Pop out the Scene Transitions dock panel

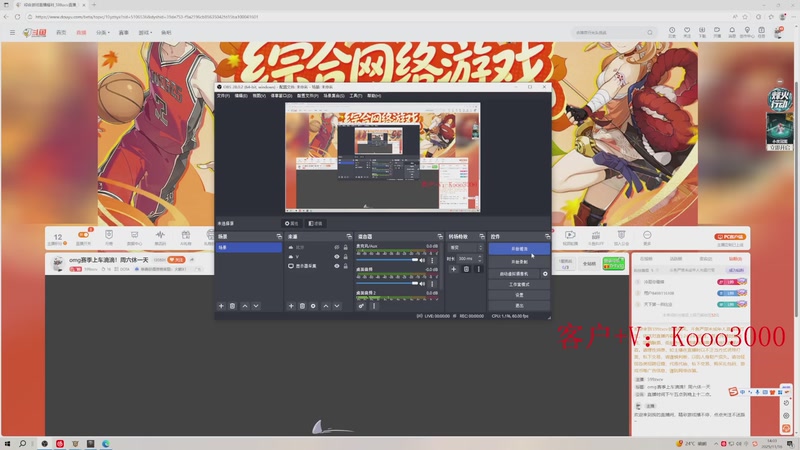482,237
